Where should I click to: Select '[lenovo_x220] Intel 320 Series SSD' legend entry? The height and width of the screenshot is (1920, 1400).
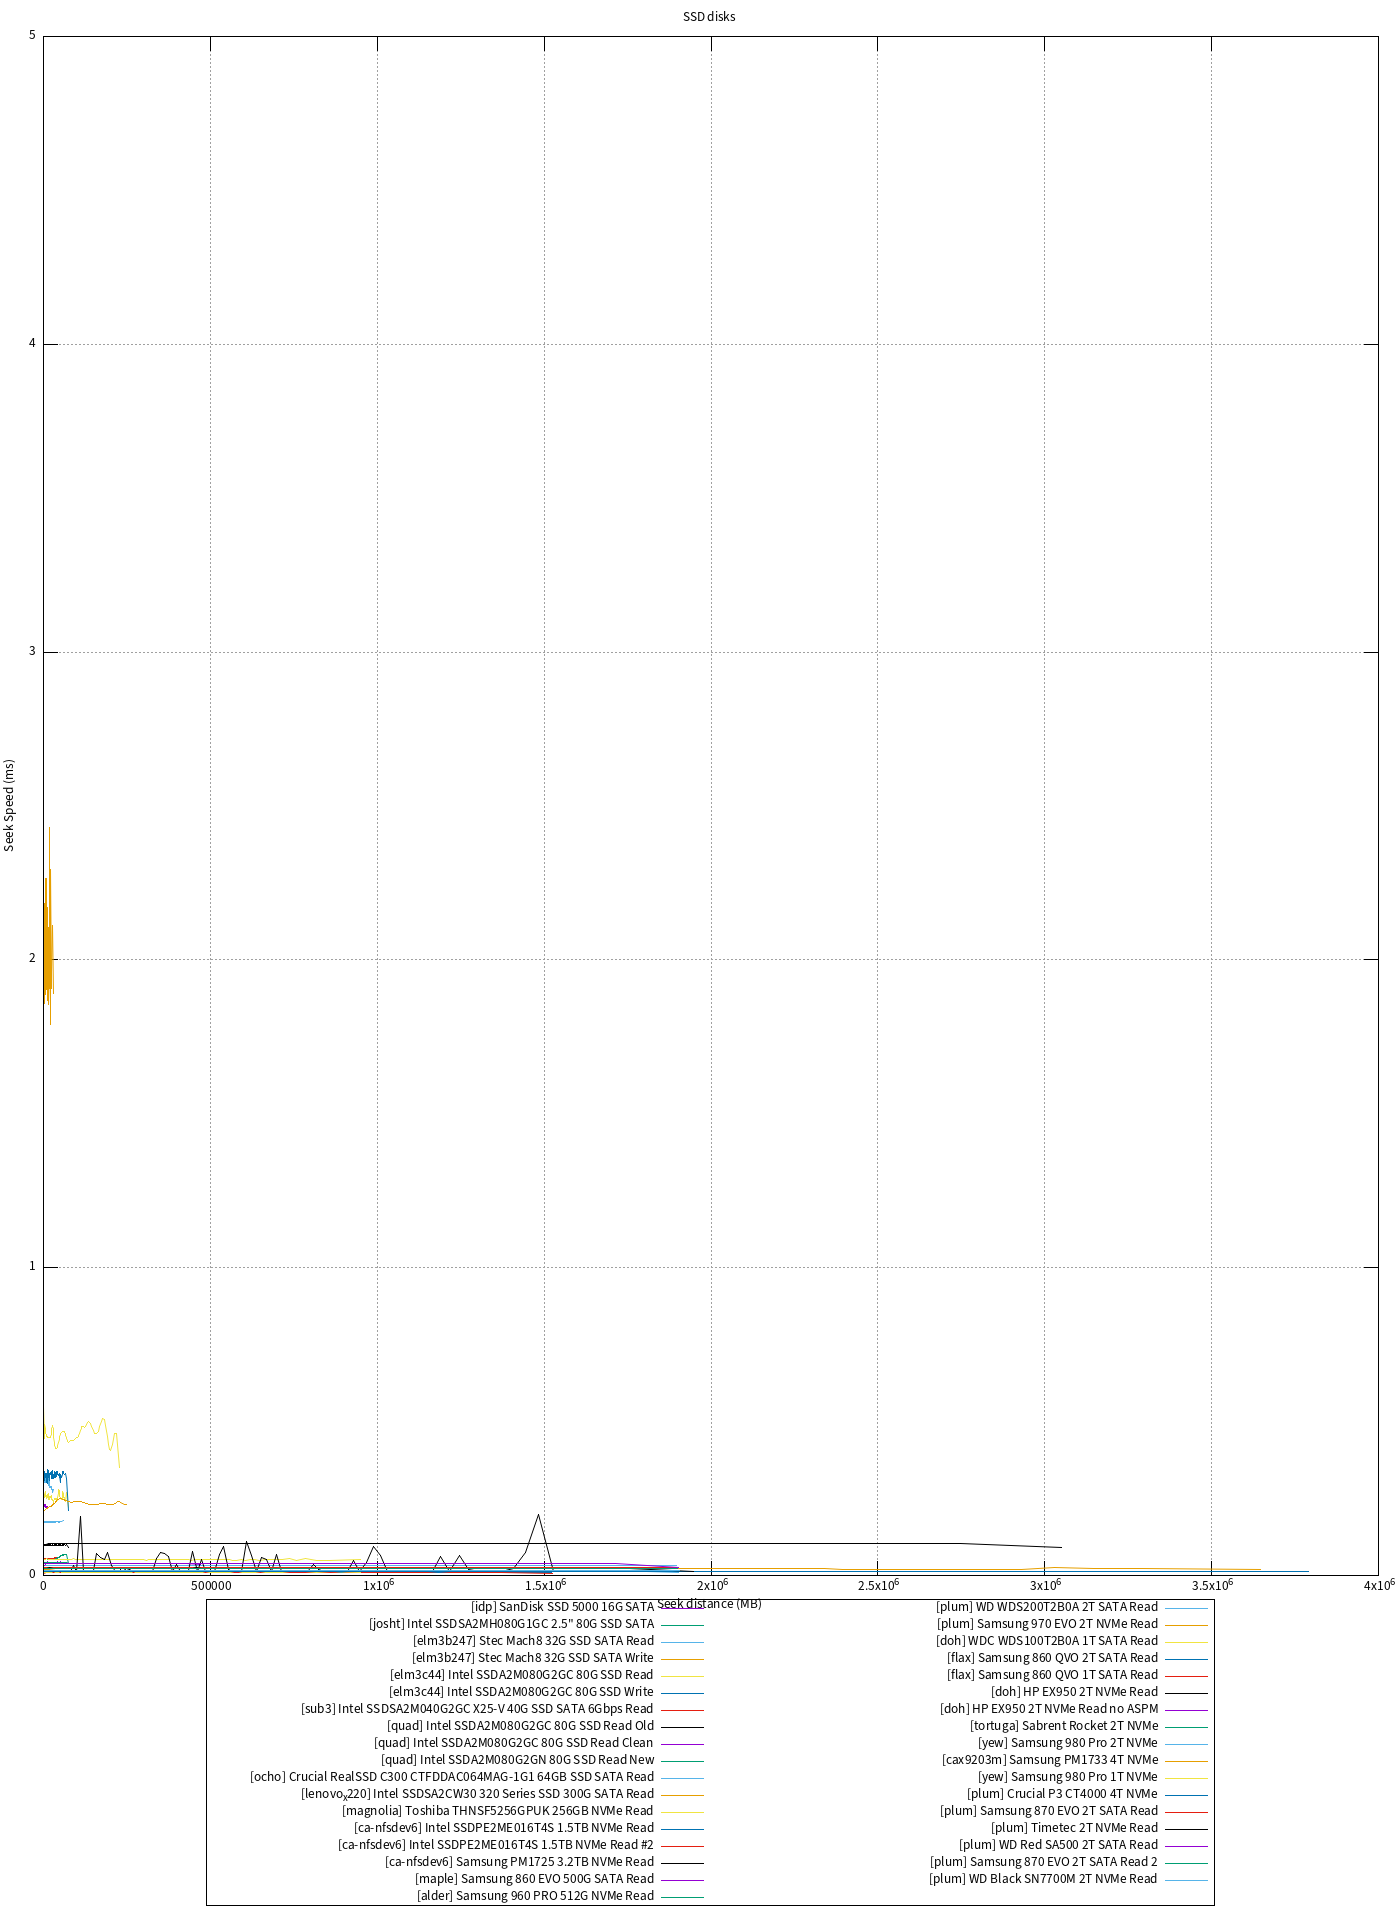(477, 1794)
